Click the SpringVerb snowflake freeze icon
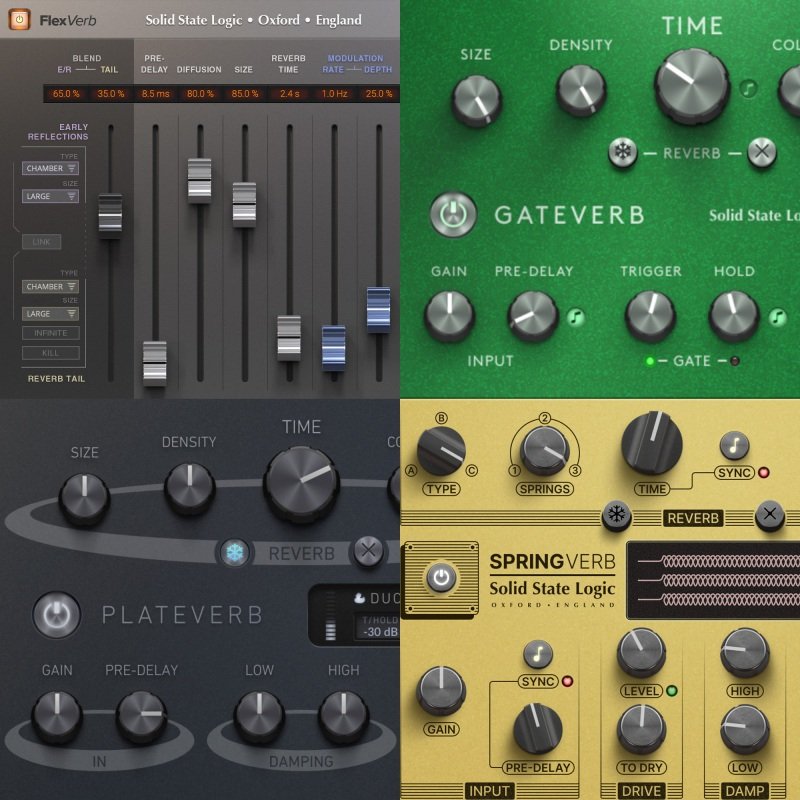This screenshot has height=800, width=800. (x=616, y=515)
